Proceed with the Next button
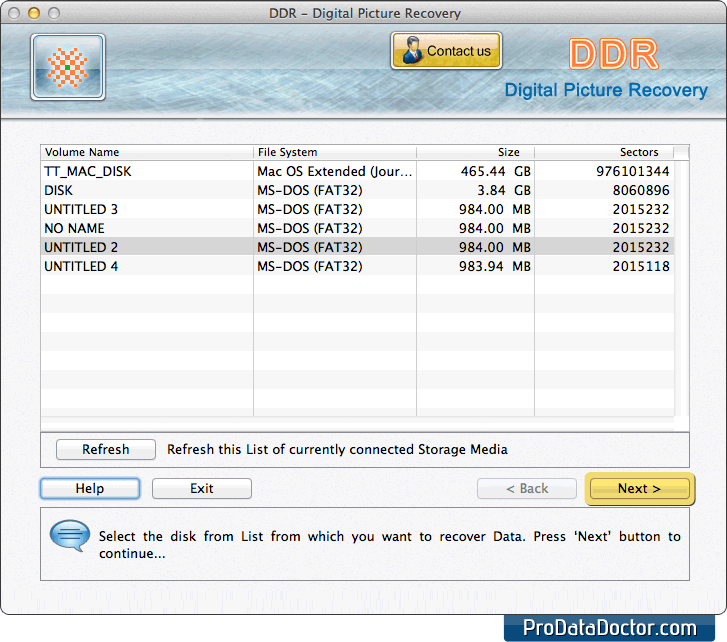Screen dimensions: 727x642 [x=639, y=488]
